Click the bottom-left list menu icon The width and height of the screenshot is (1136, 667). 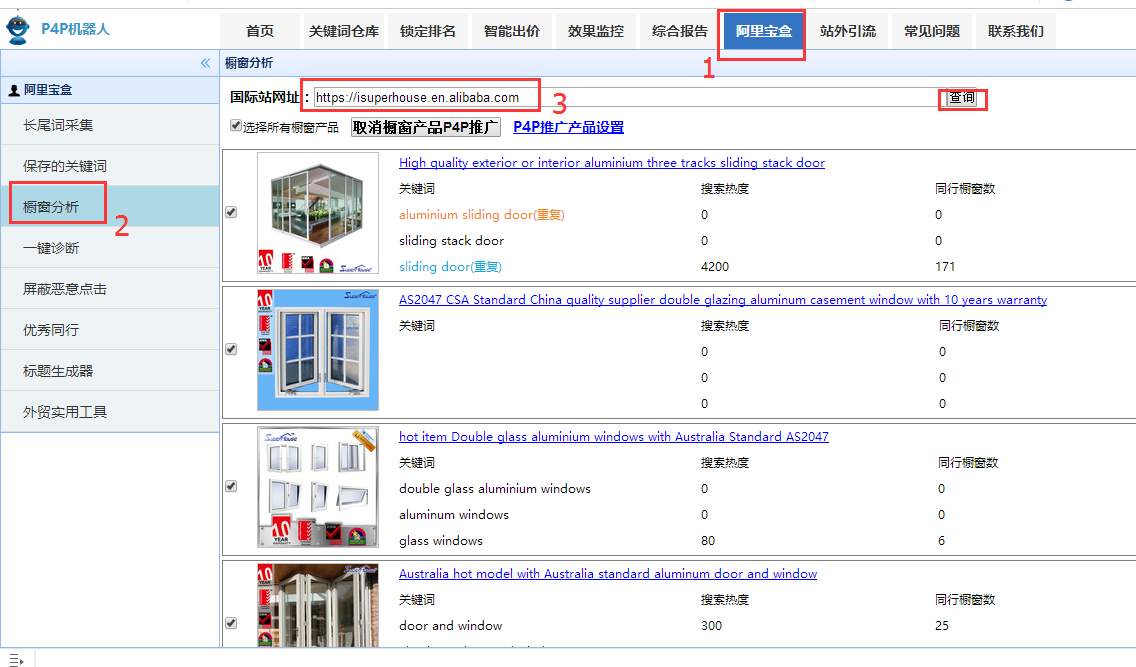(16, 660)
